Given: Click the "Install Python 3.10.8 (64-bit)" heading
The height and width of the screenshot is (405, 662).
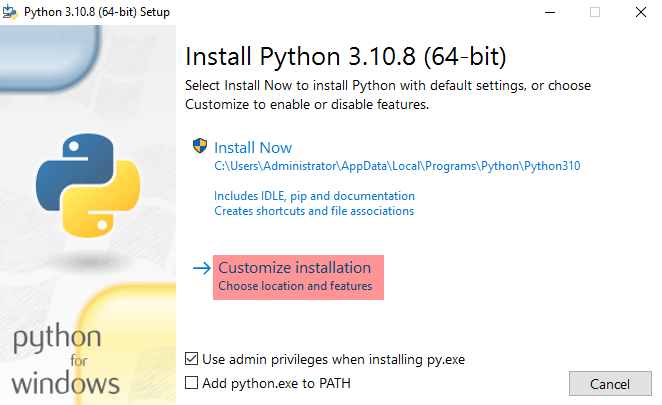Looking at the screenshot, I should pyautogui.click(x=346, y=54).
